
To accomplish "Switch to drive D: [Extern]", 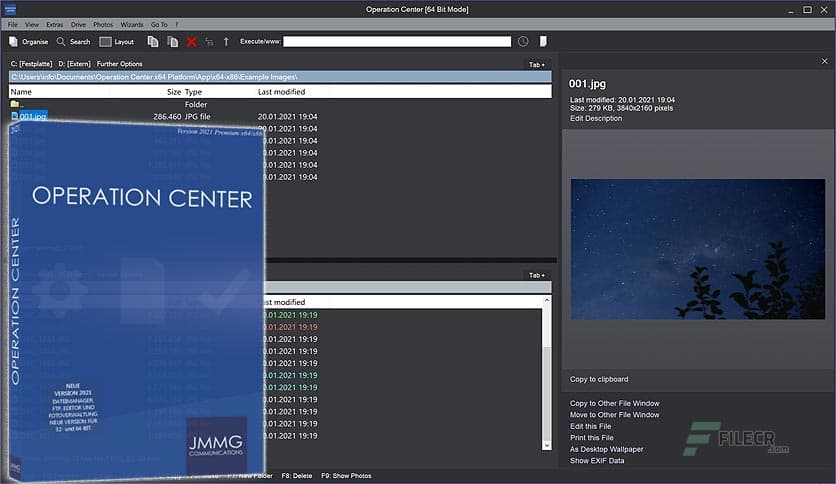I will tap(75, 64).
